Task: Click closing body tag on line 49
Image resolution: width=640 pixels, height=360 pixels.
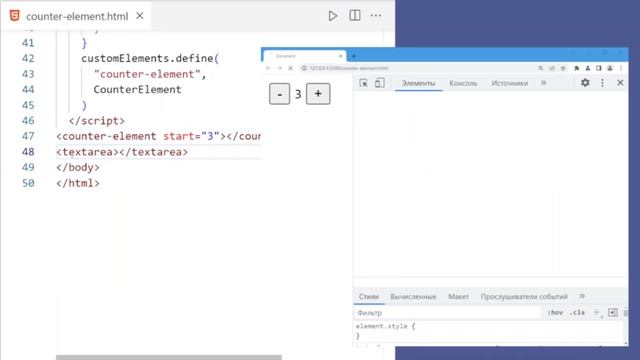Action: (x=78, y=168)
